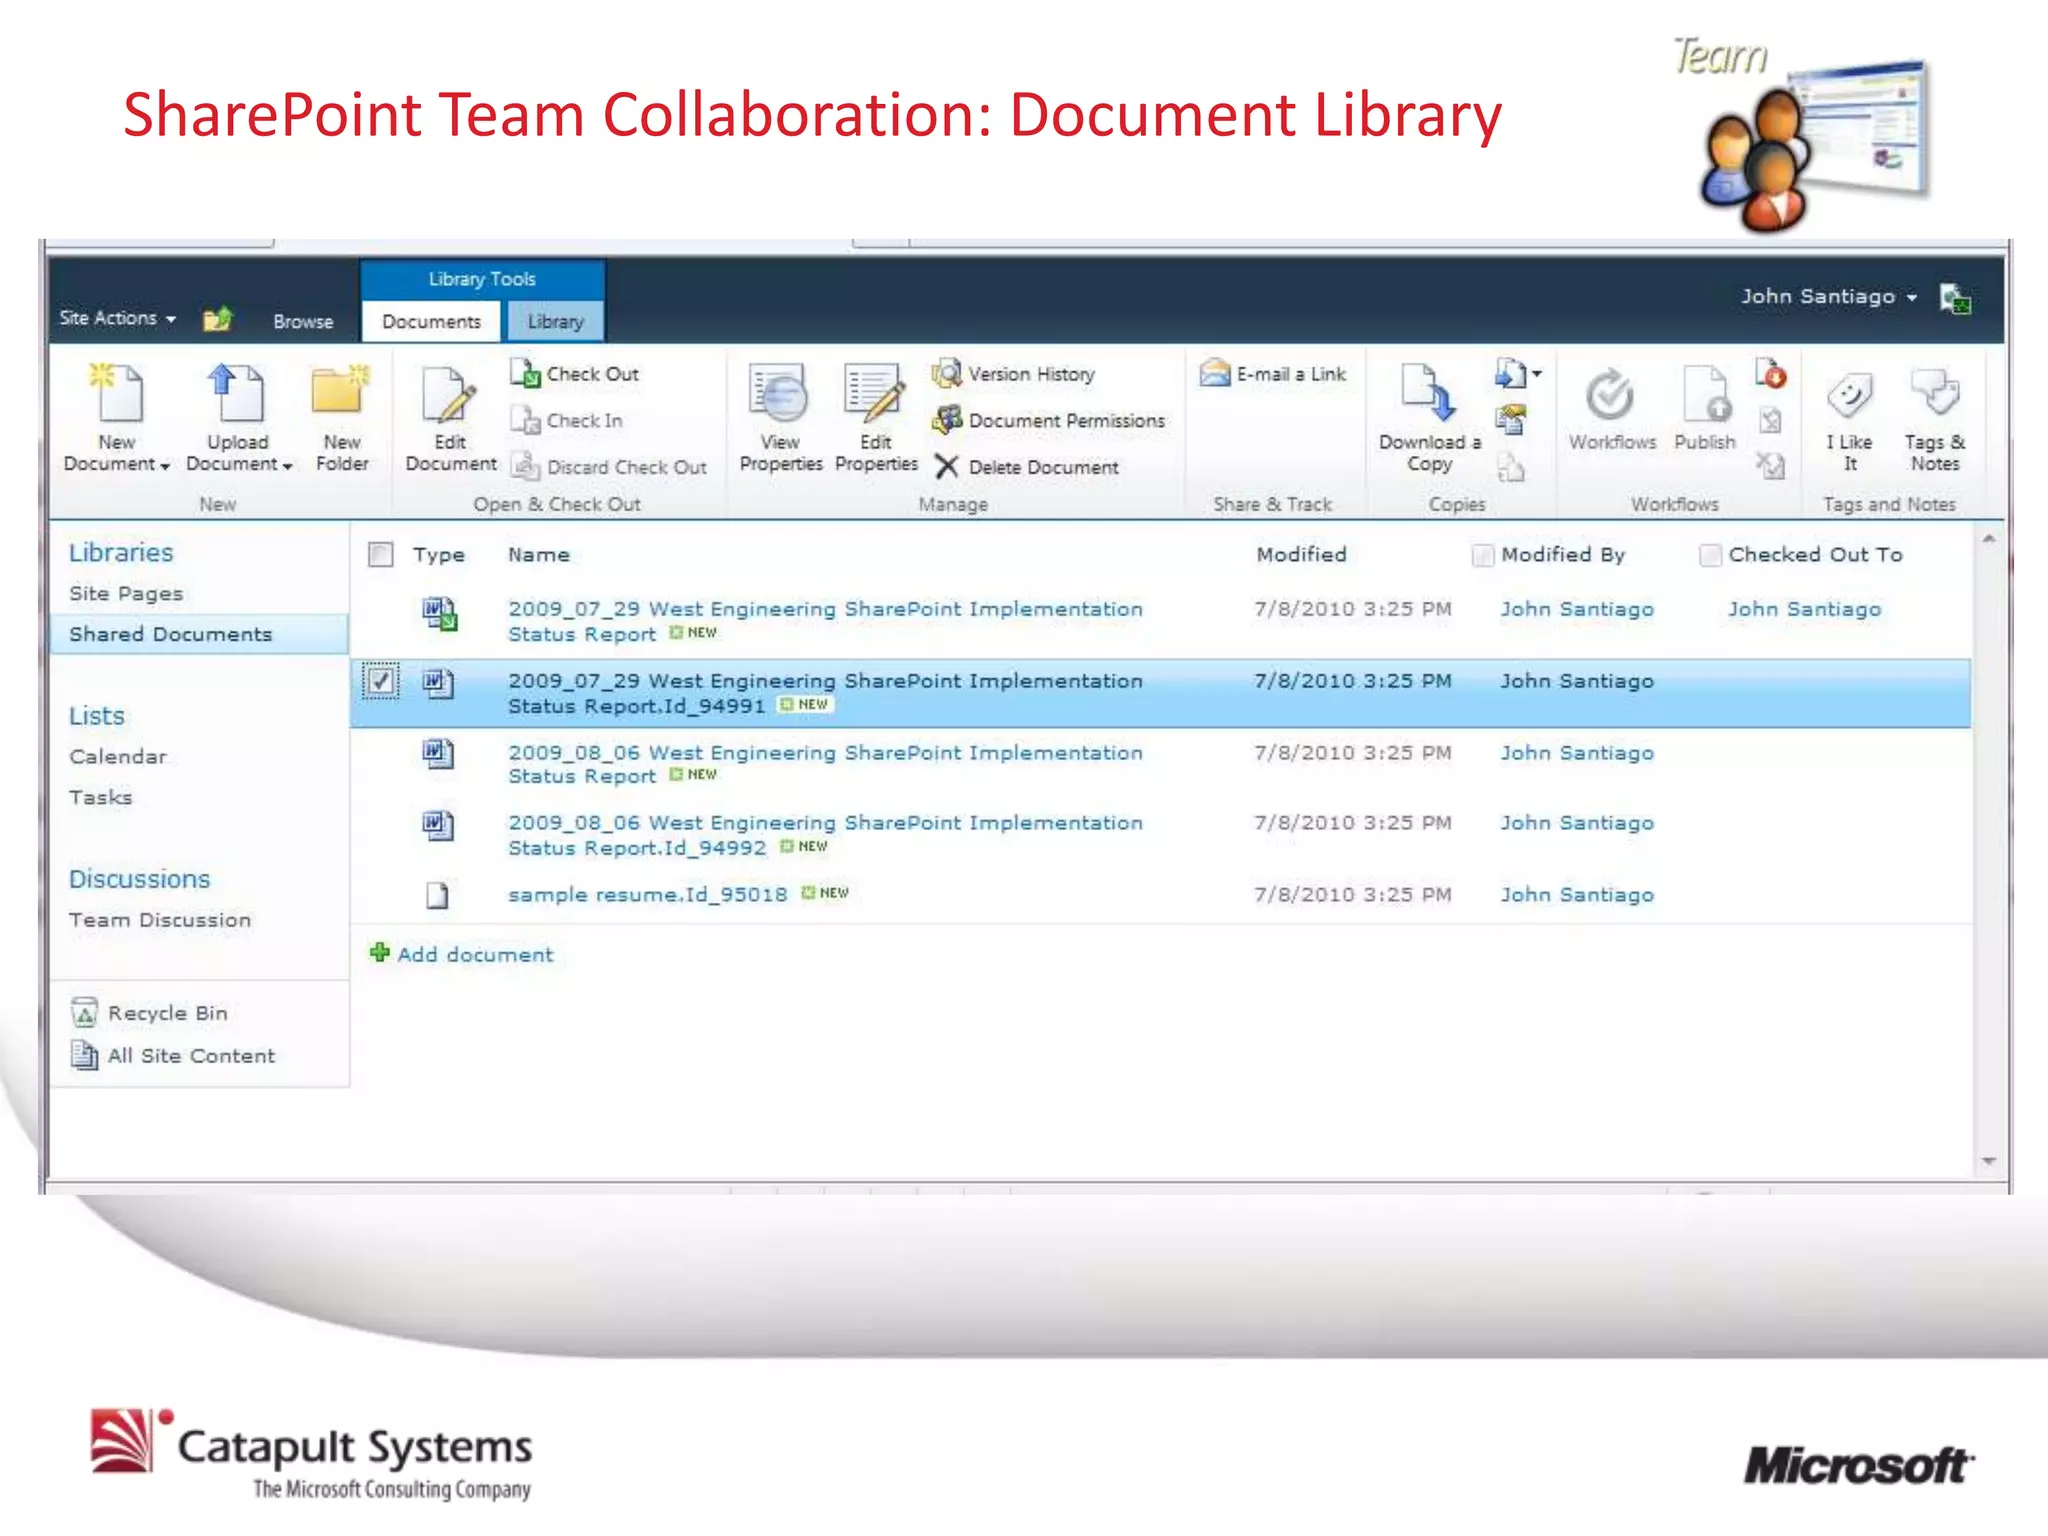The height and width of the screenshot is (1536, 2048).
Task: Open Site Pages in the sidebar
Action: (x=126, y=593)
